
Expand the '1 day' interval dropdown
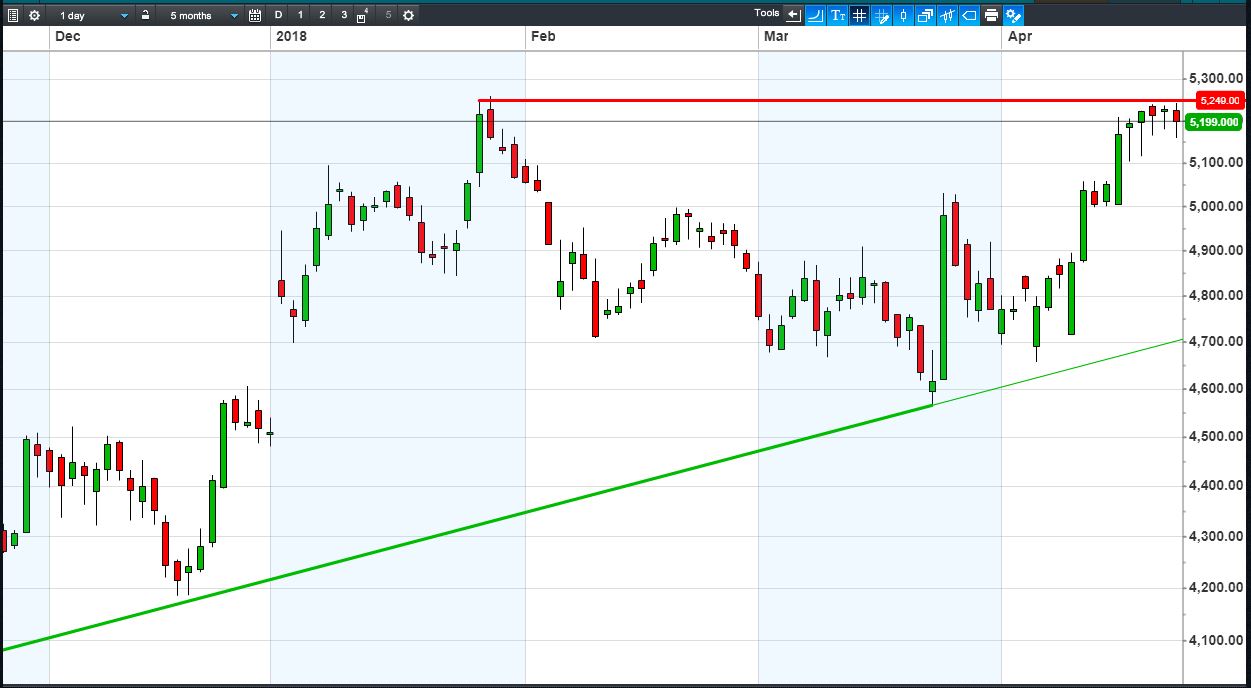(x=90, y=15)
